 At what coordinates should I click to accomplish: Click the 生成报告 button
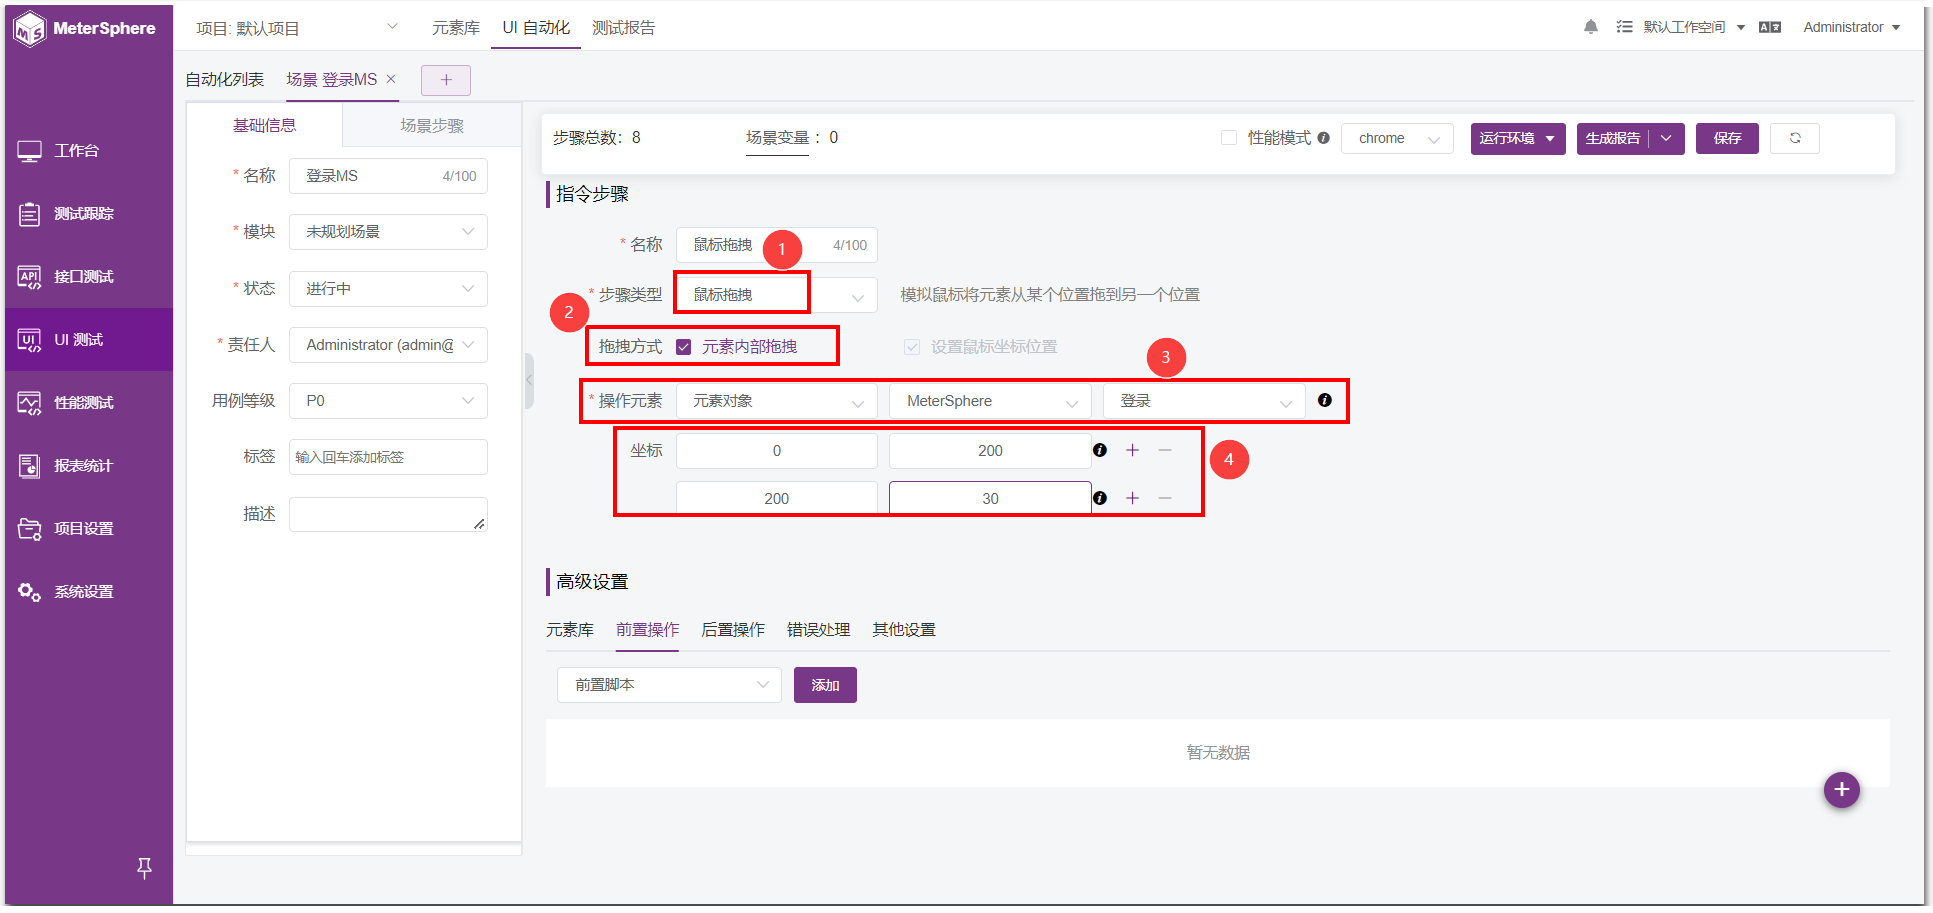point(1613,138)
